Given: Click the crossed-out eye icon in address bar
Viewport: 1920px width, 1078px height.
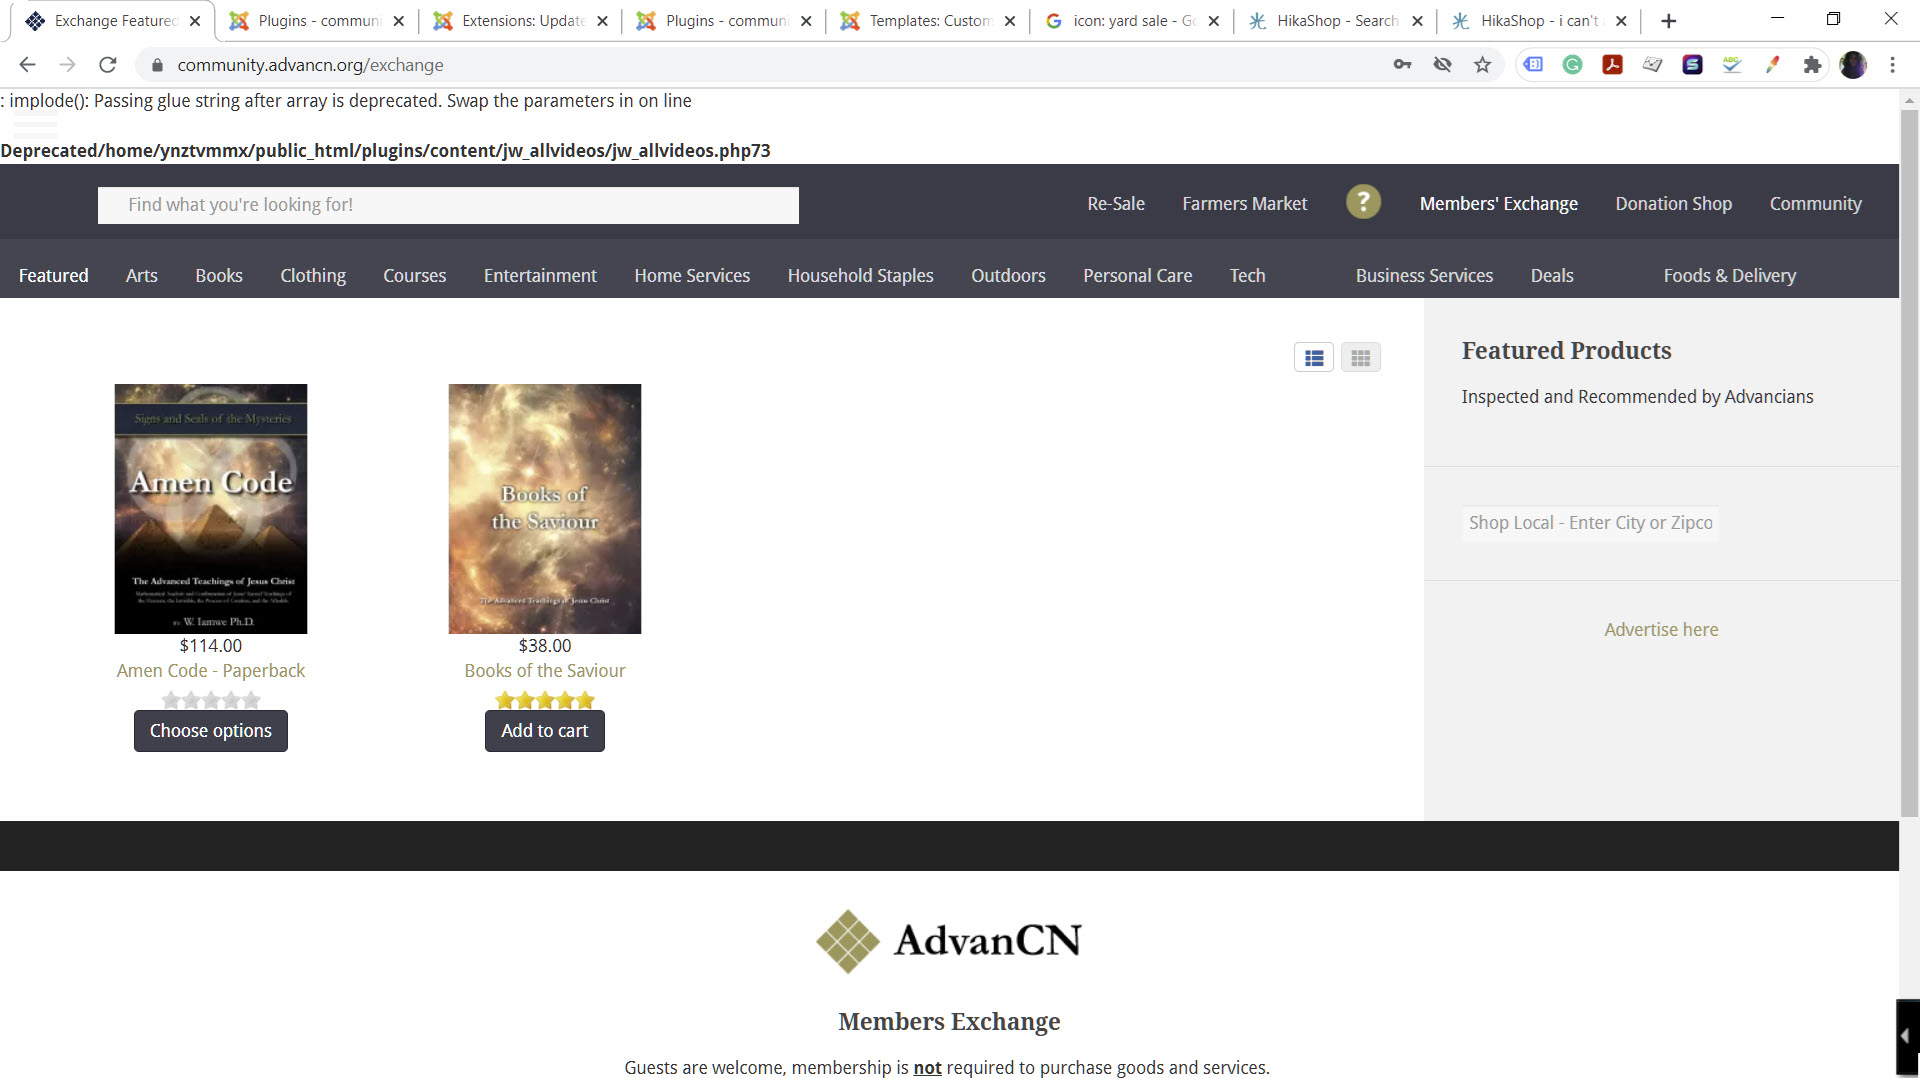Looking at the screenshot, I should 1442,65.
